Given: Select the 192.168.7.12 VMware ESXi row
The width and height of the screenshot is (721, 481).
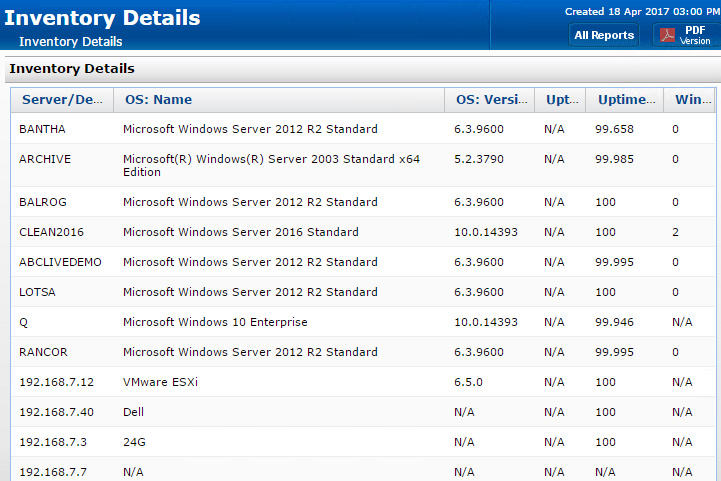Looking at the screenshot, I should (x=56, y=382).
